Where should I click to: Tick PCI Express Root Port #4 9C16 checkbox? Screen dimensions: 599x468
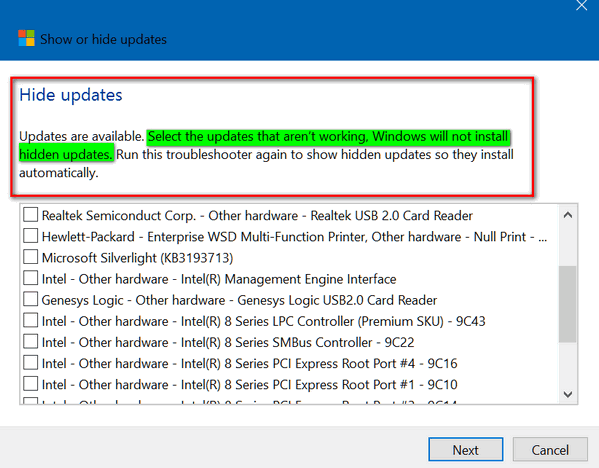click(30, 363)
